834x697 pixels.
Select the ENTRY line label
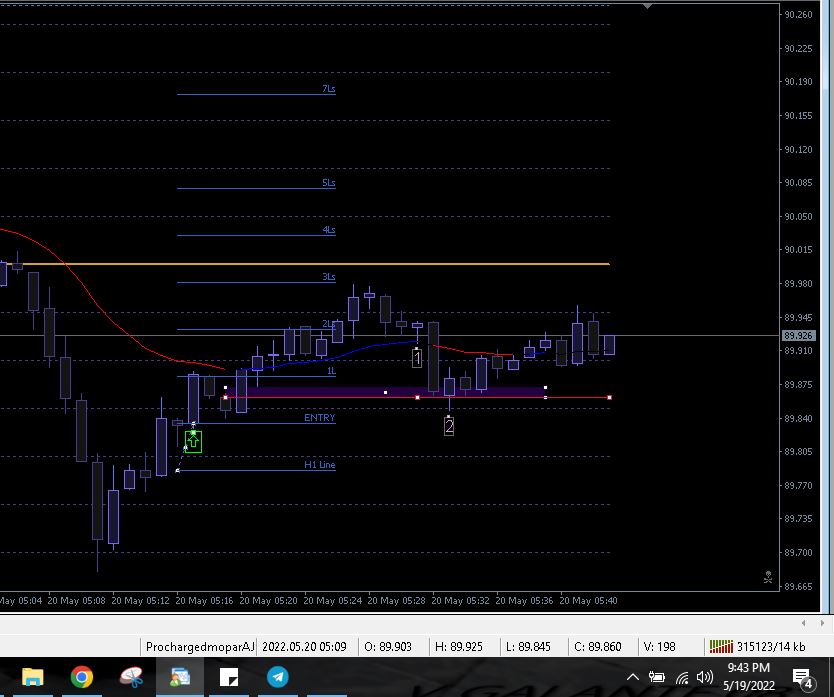click(320, 418)
